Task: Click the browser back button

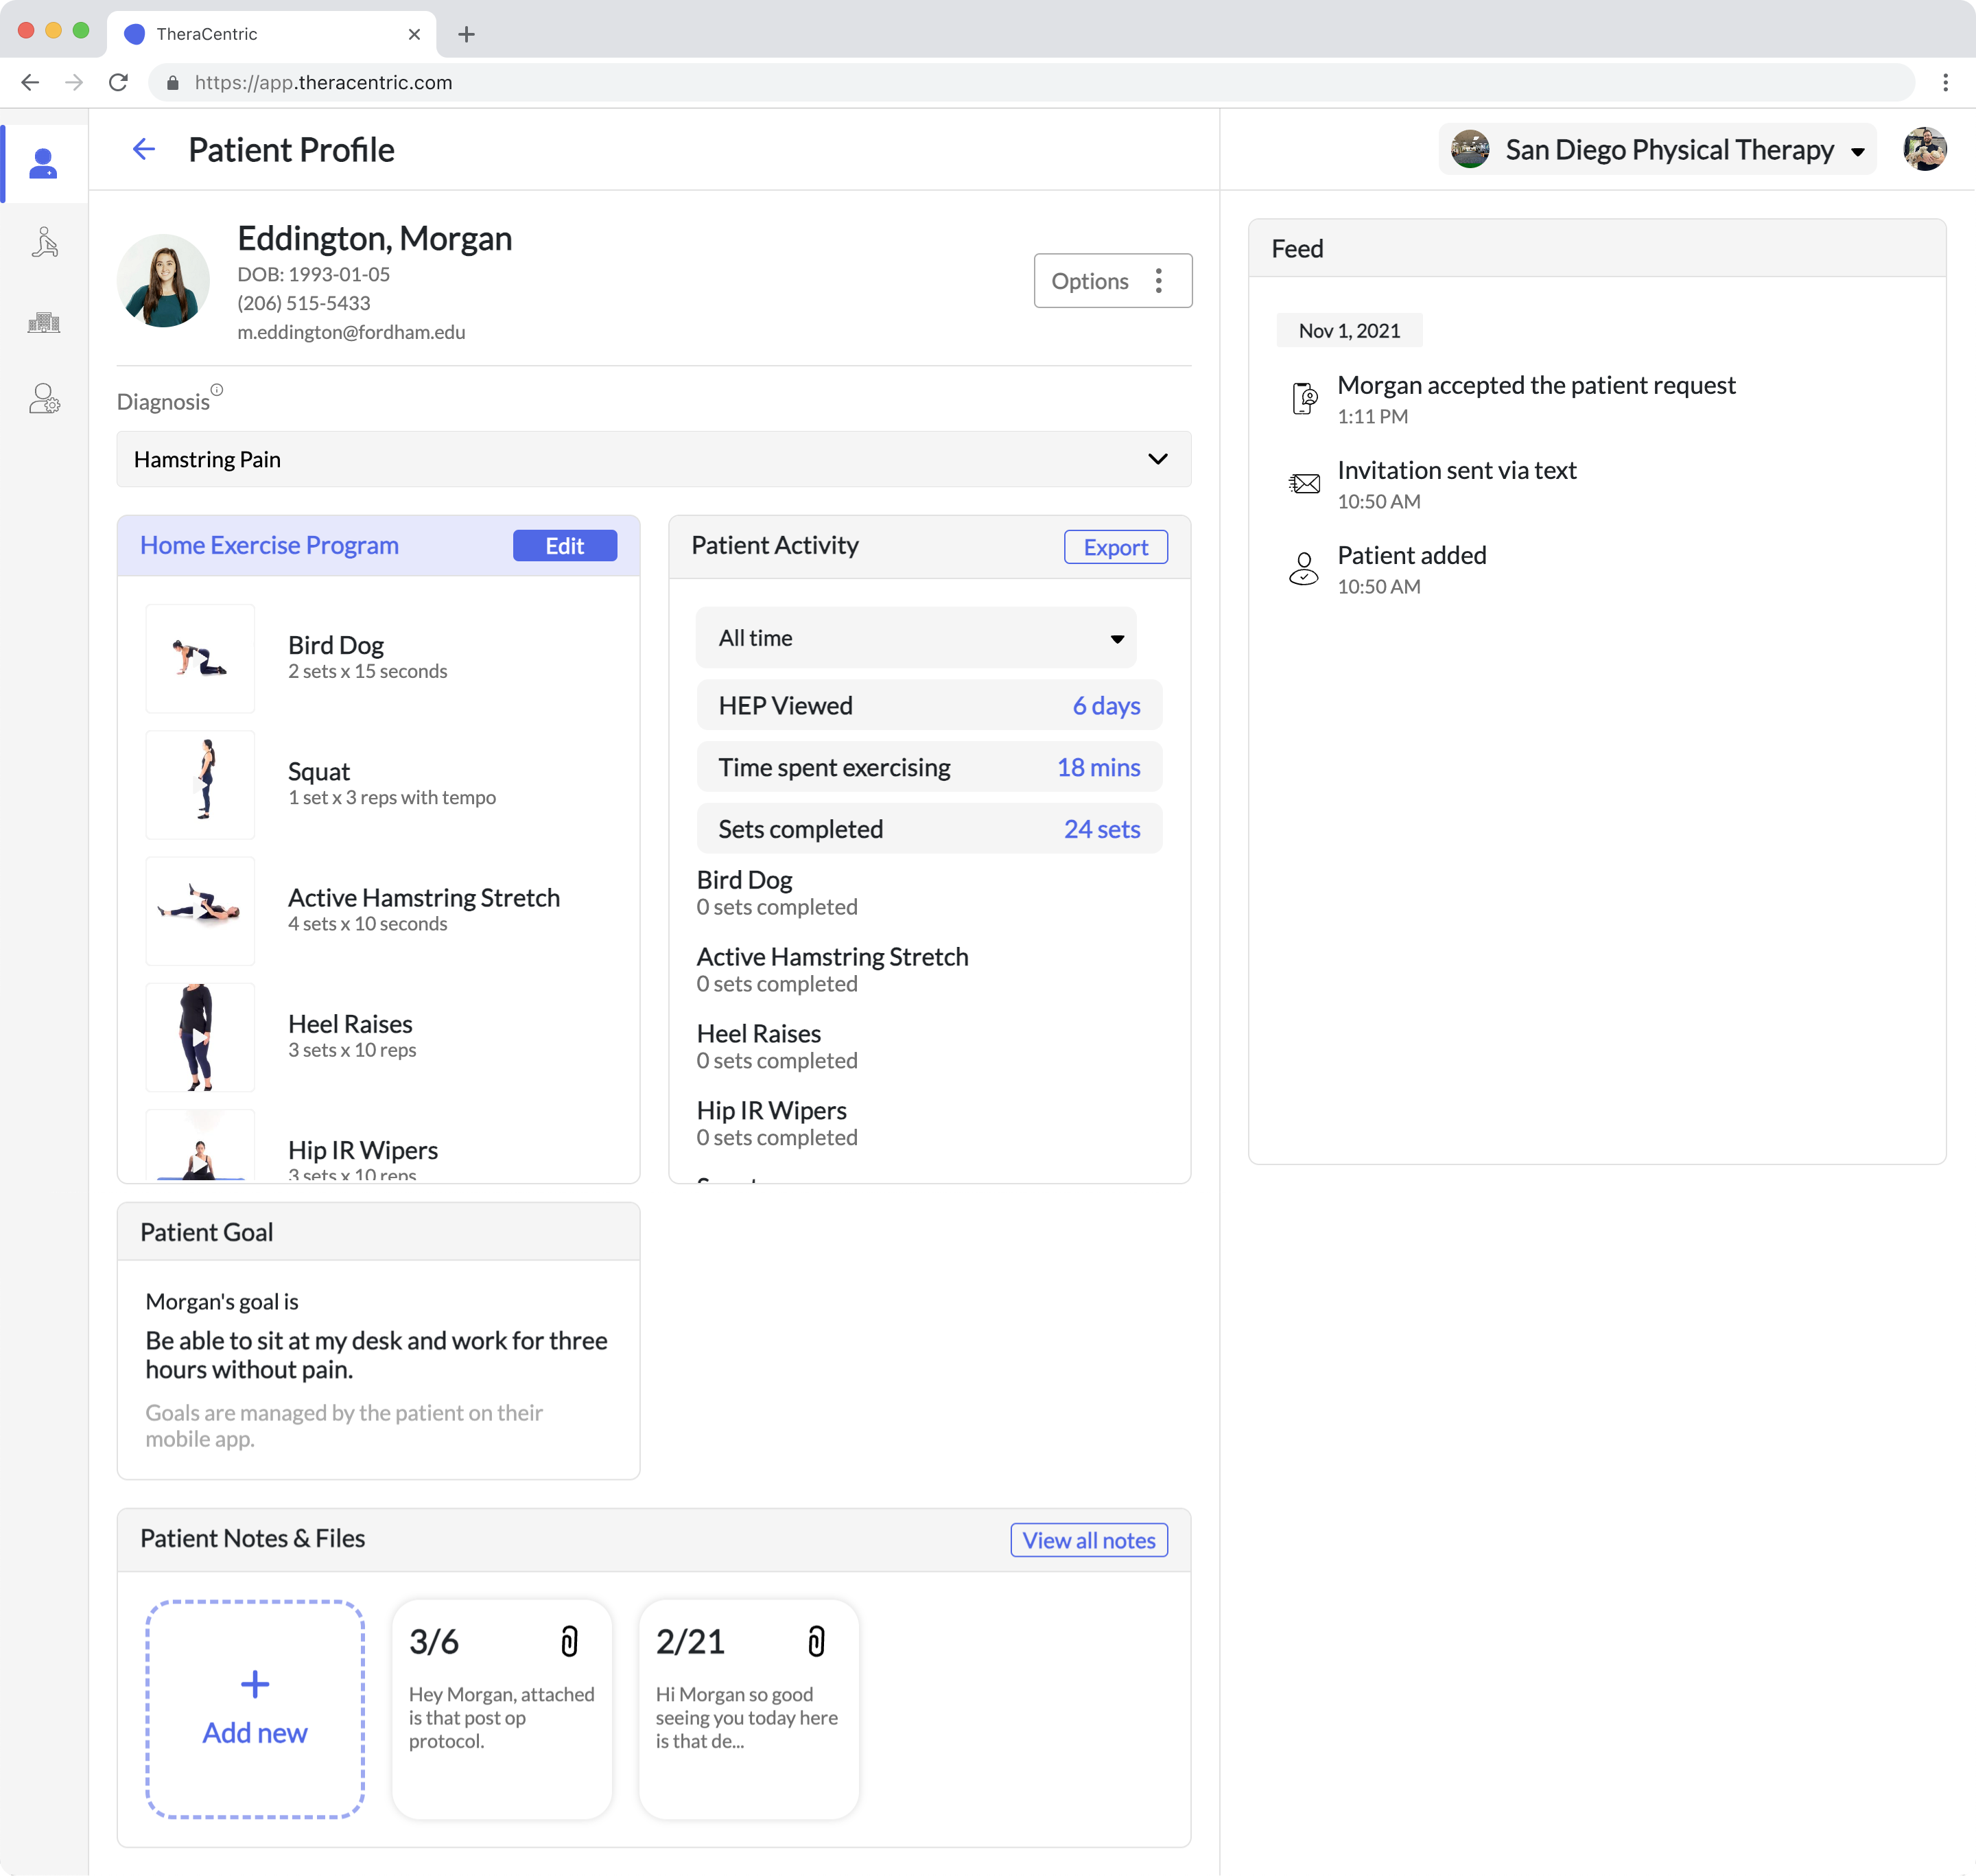Action: pyautogui.click(x=30, y=82)
